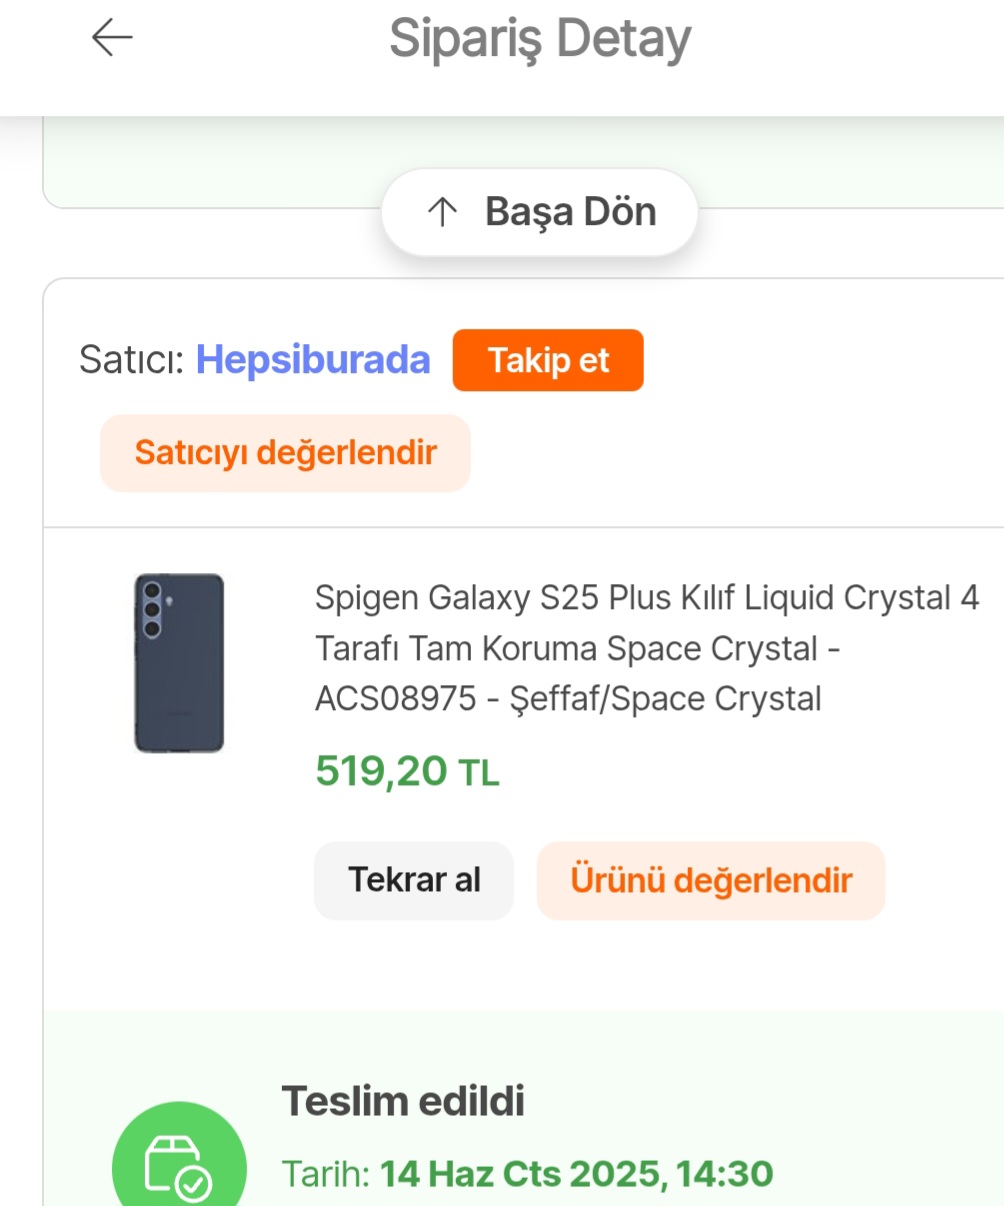
Task: Follow the seller with Takip et
Action: (548, 360)
